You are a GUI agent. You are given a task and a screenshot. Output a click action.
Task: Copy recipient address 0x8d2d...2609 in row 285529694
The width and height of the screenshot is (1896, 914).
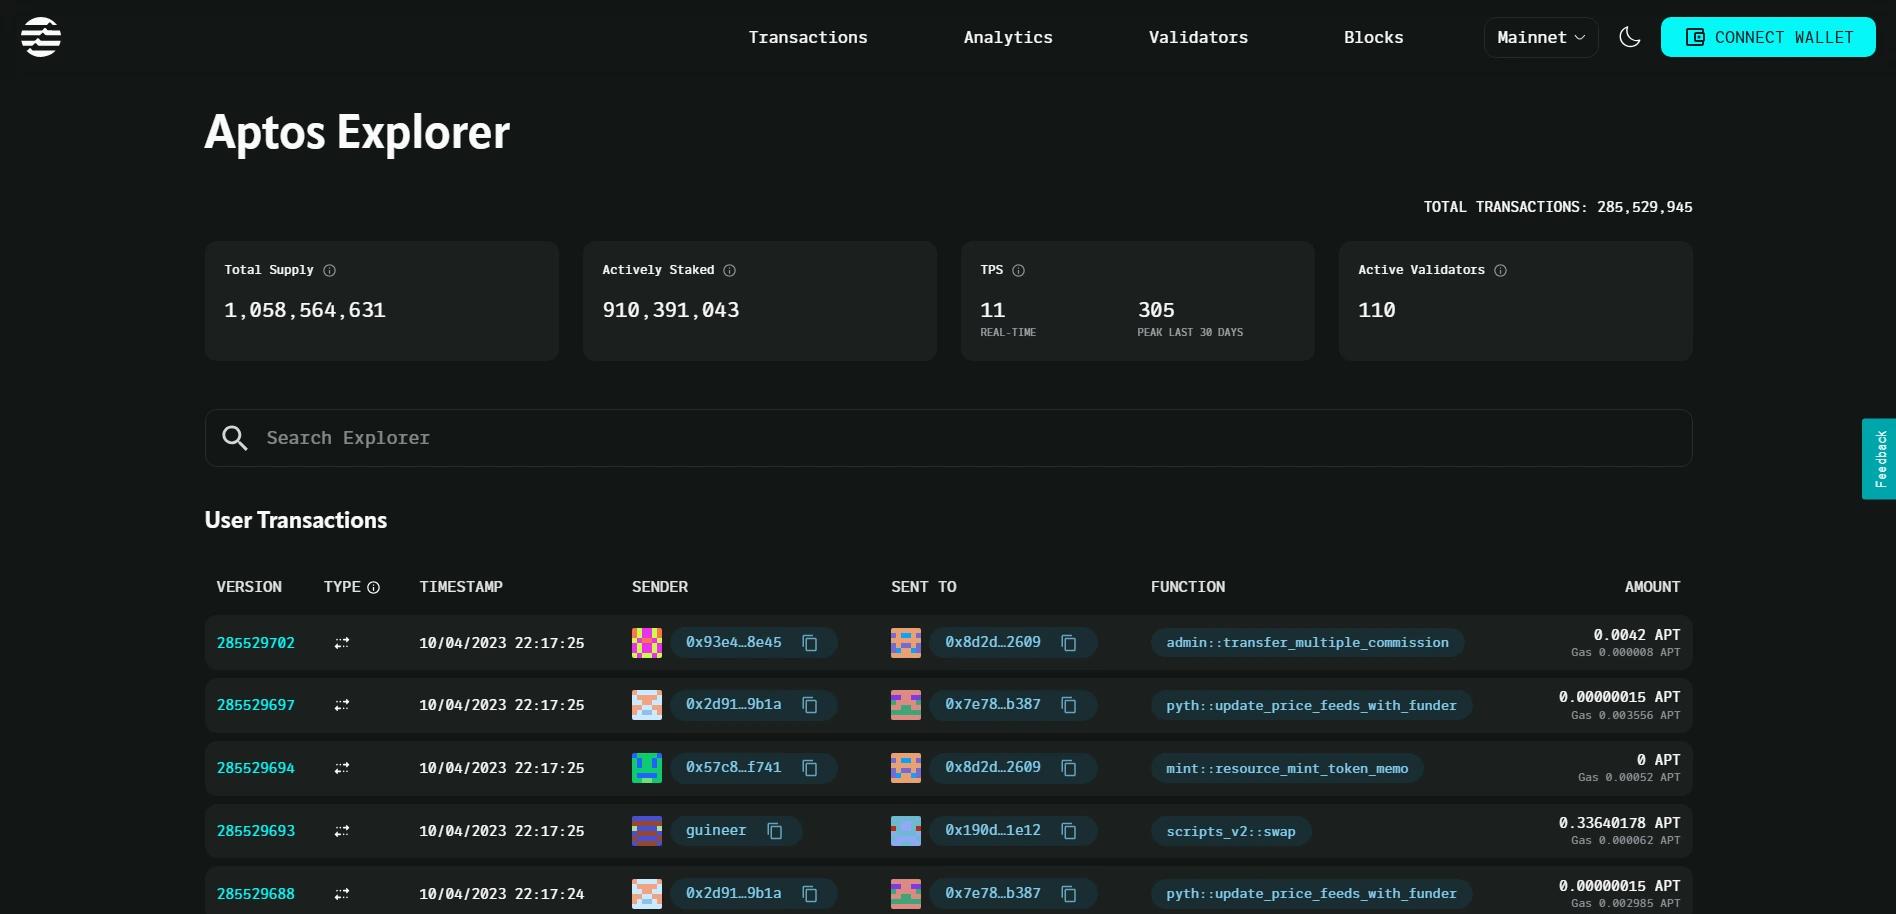tap(1069, 768)
